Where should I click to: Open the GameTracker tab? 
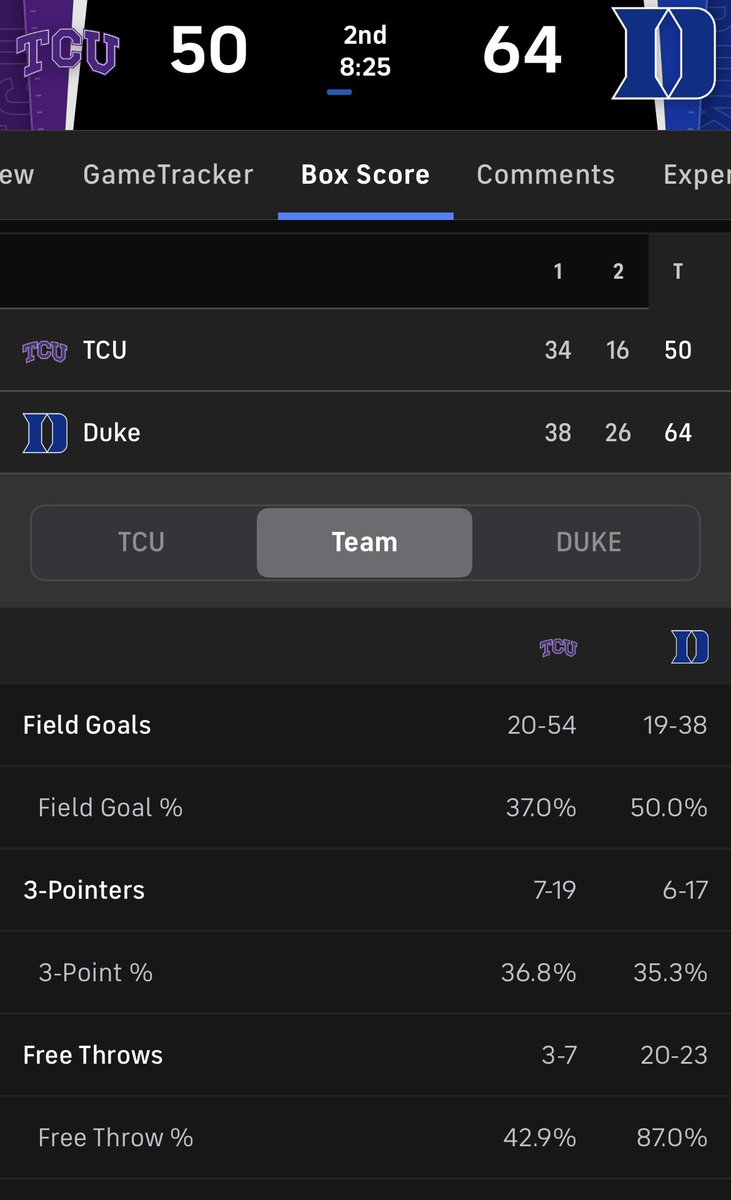pyautogui.click(x=168, y=174)
